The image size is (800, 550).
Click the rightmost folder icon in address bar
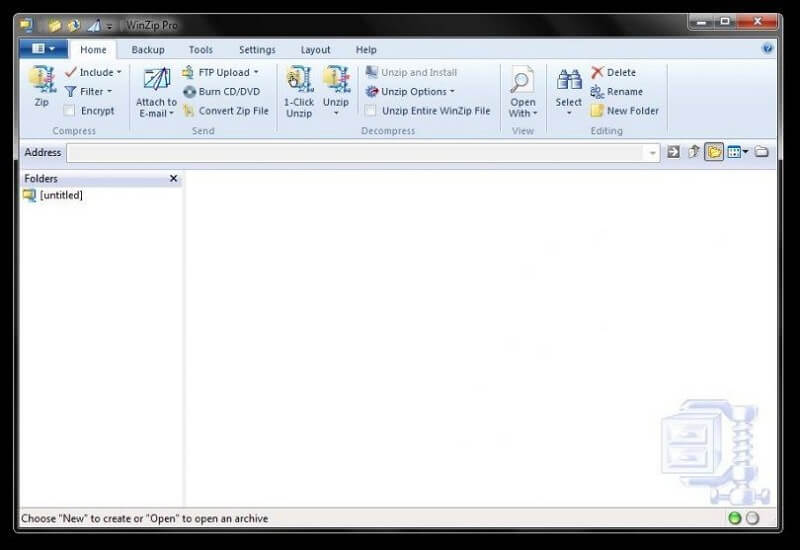(x=762, y=152)
